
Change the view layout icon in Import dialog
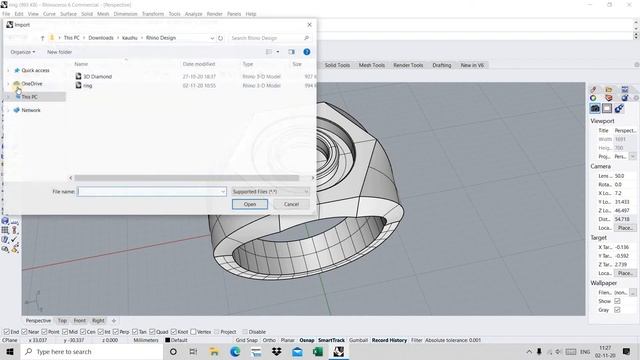click(269, 52)
